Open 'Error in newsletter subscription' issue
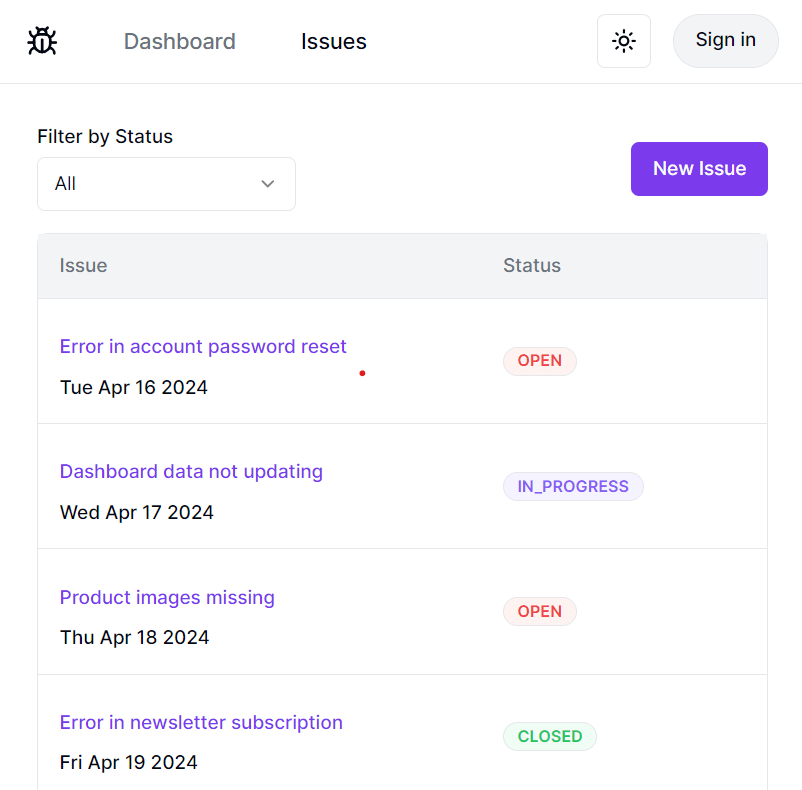 [x=201, y=723]
